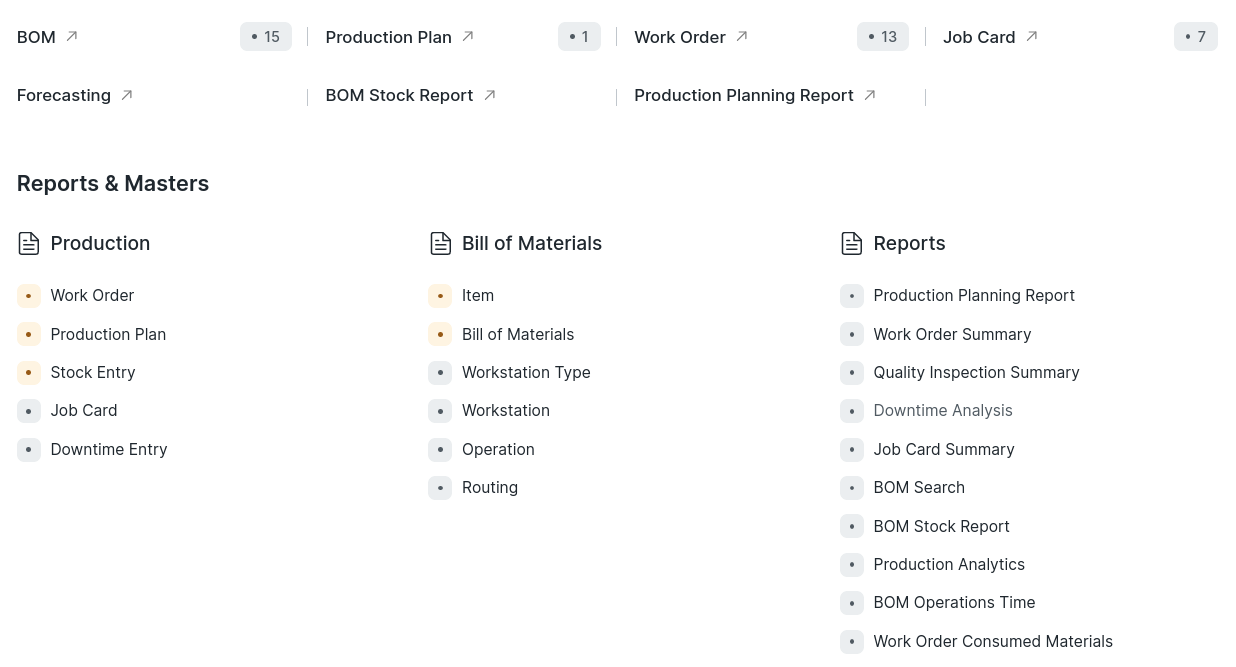1236x667 pixels.
Task: Click the gray dot beside Production Analytics
Action: [x=852, y=565]
